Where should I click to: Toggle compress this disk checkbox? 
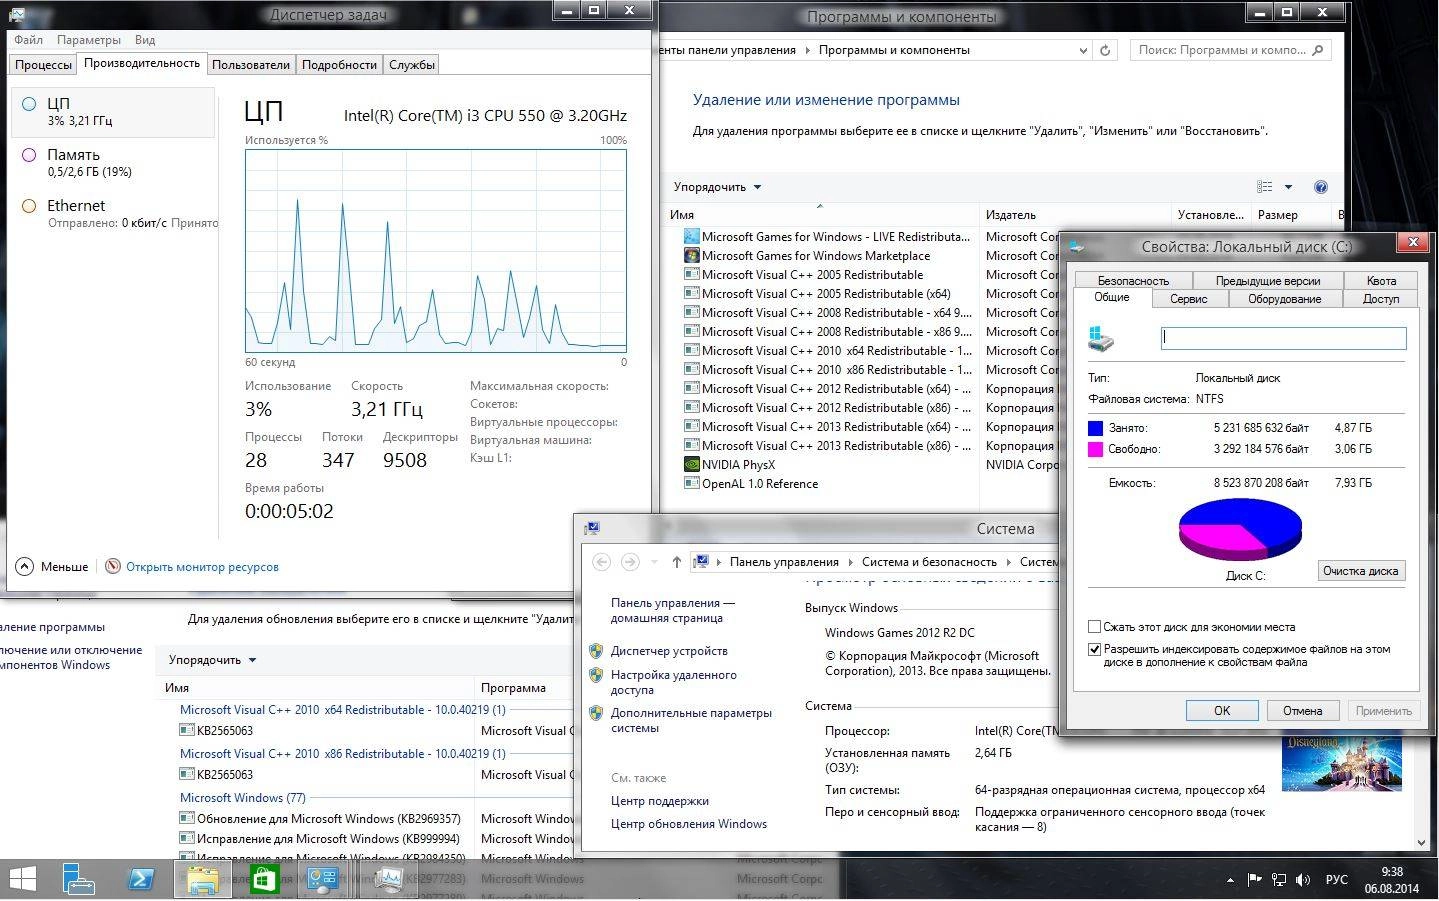[x=1095, y=627]
